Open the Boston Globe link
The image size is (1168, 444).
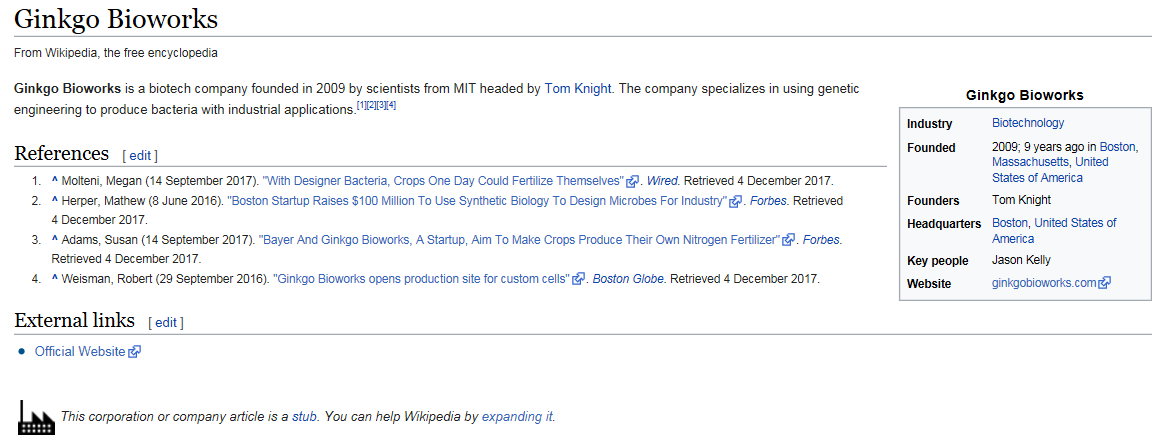[x=629, y=279]
